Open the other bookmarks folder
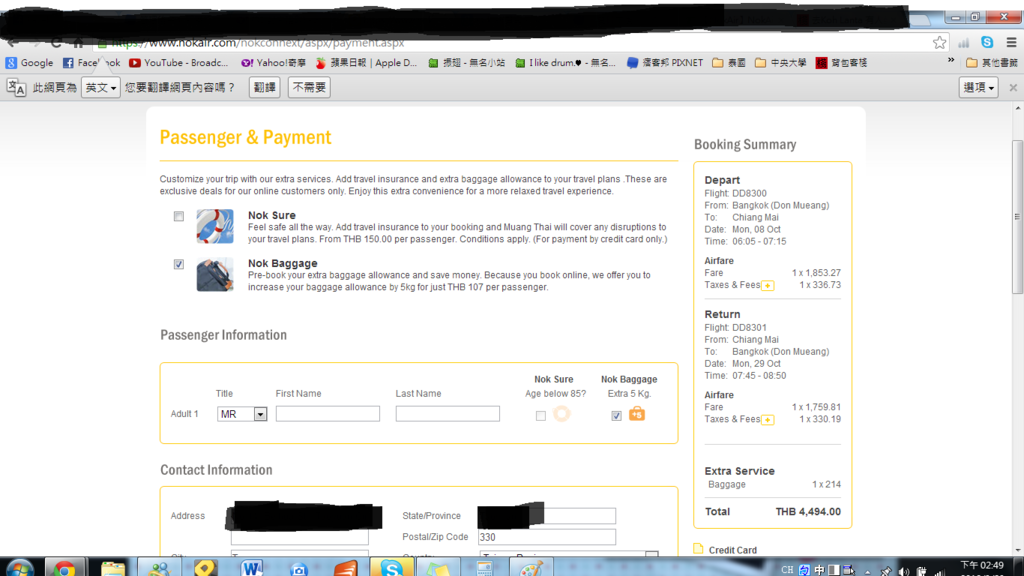This screenshot has height=576, width=1024. point(992,63)
